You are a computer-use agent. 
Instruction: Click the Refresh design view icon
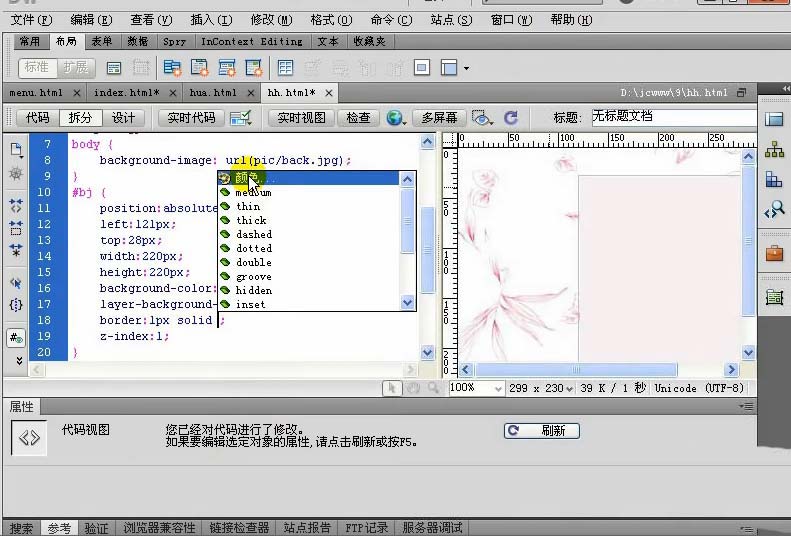(x=511, y=118)
